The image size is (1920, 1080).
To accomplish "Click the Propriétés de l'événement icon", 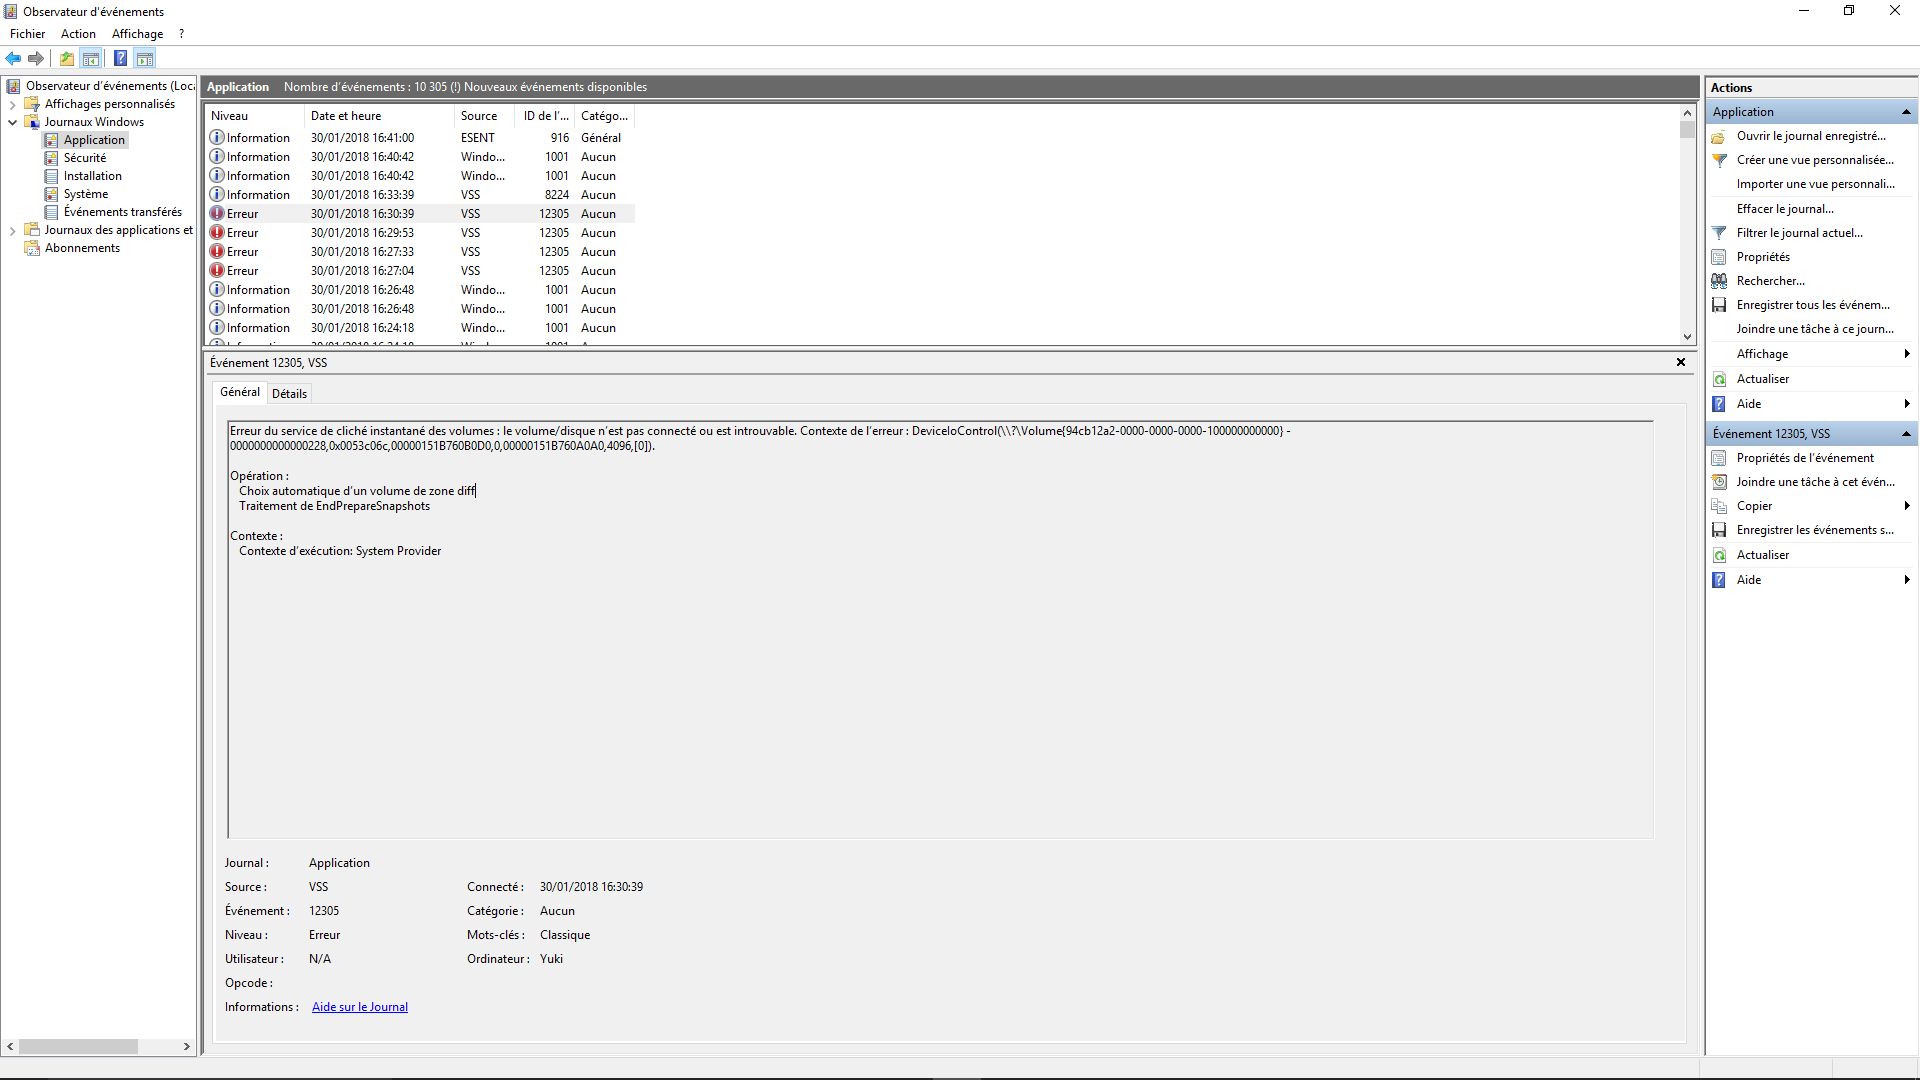I will [x=1719, y=458].
